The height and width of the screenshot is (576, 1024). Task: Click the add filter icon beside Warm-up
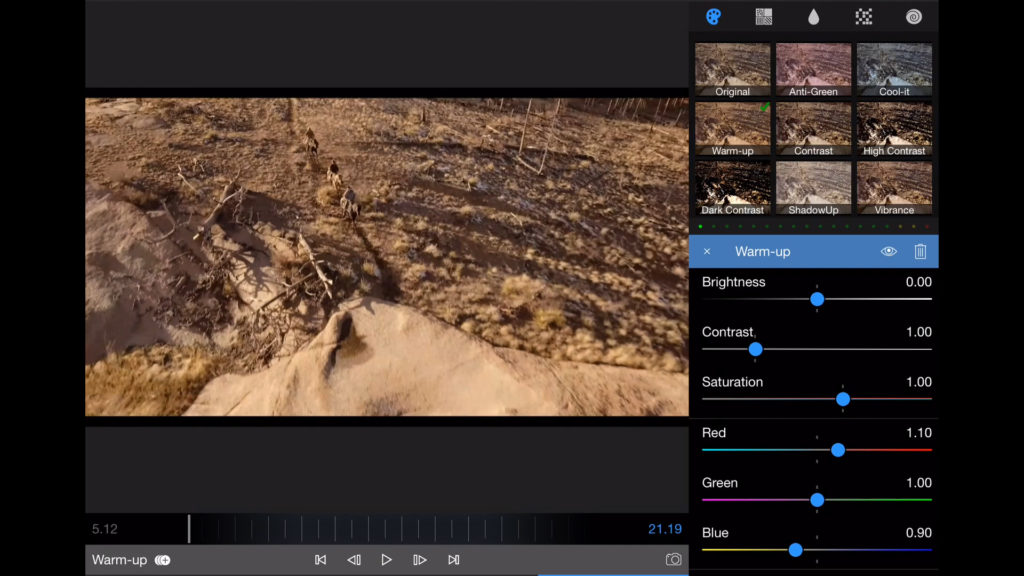pyautogui.click(x=162, y=560)
